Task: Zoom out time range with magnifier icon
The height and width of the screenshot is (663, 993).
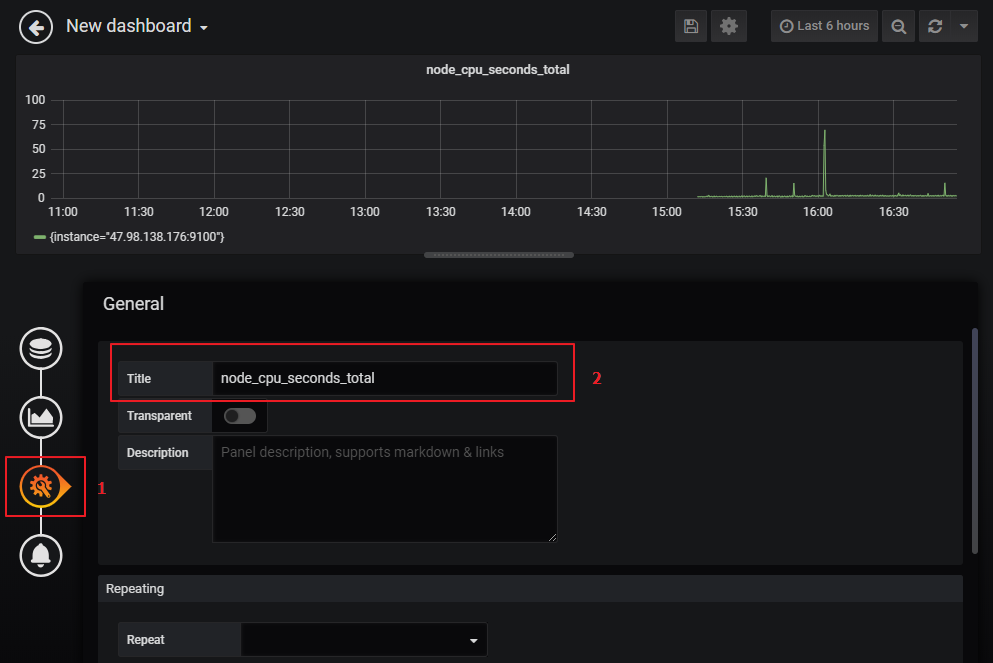Action: [x=899, y=26]
